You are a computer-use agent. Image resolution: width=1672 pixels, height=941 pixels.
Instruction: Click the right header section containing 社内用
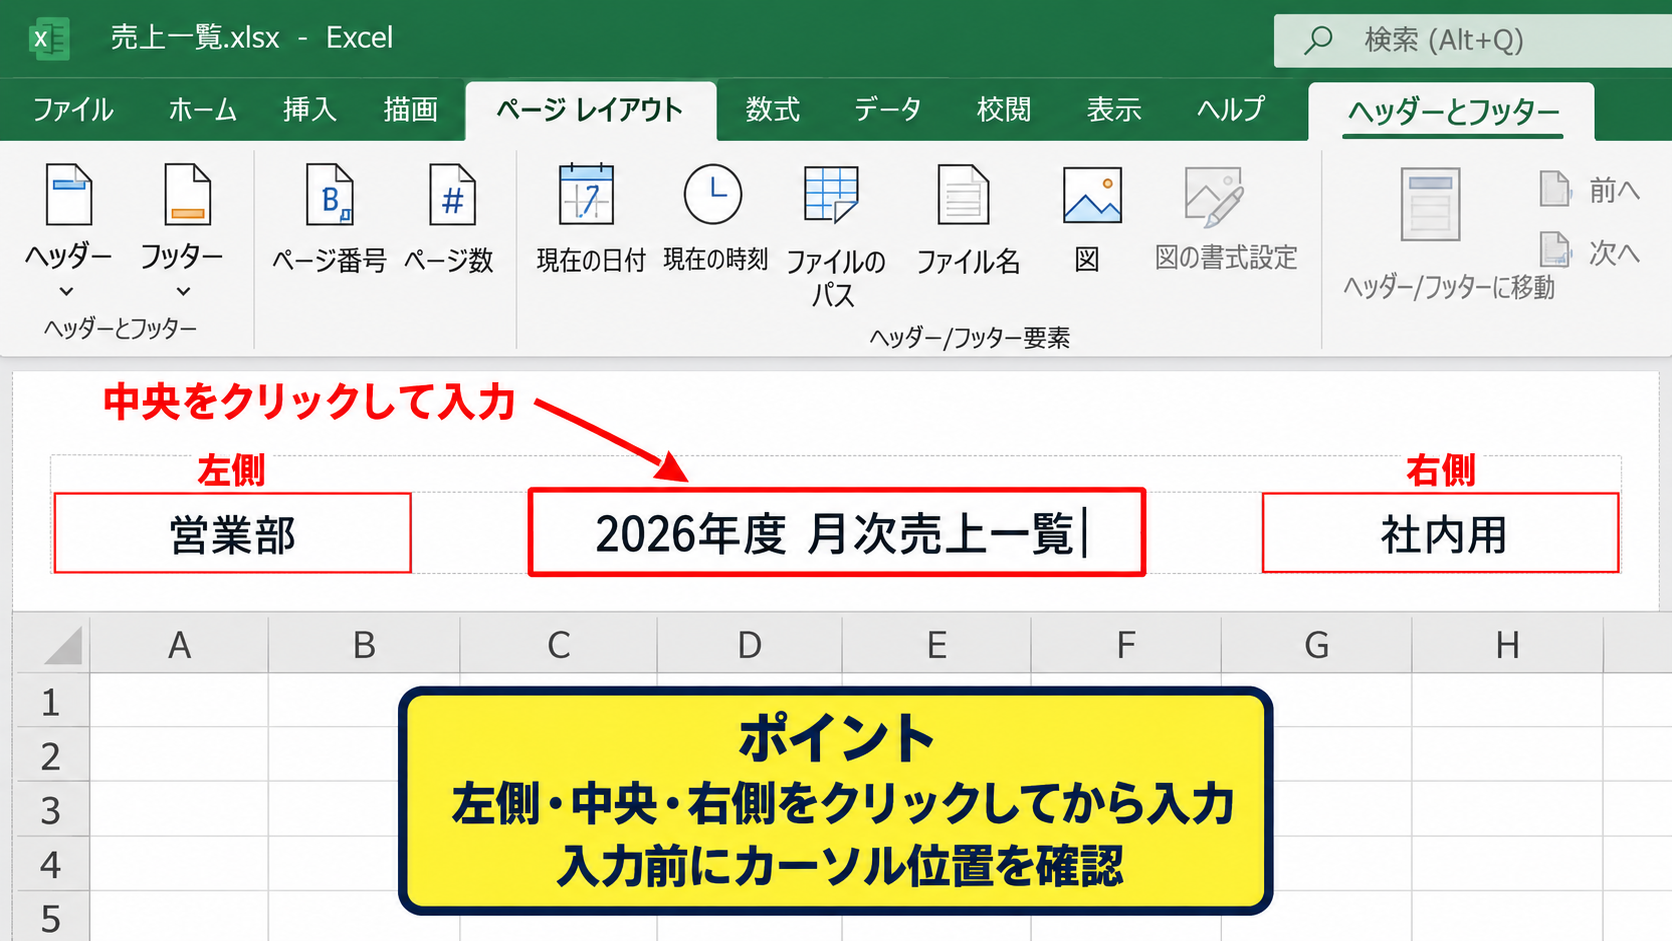coord(1440,533)
